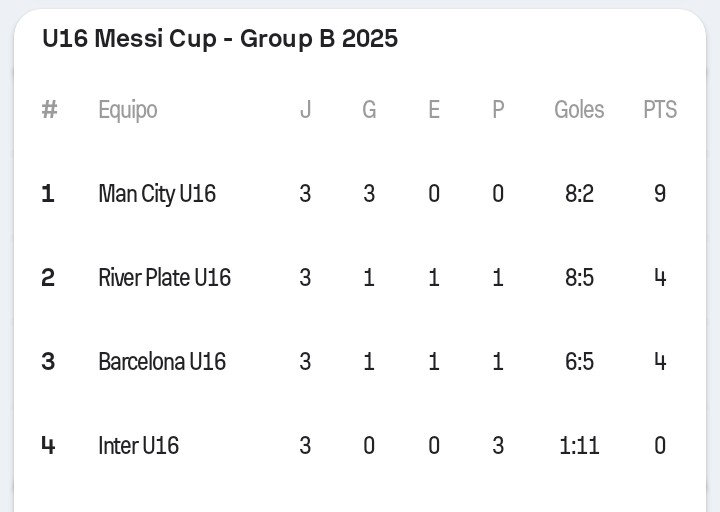This screenshot has height=512, width=720.
Task: Select Inter U16's 1:11 goals value
Action: tap(579, 445)
